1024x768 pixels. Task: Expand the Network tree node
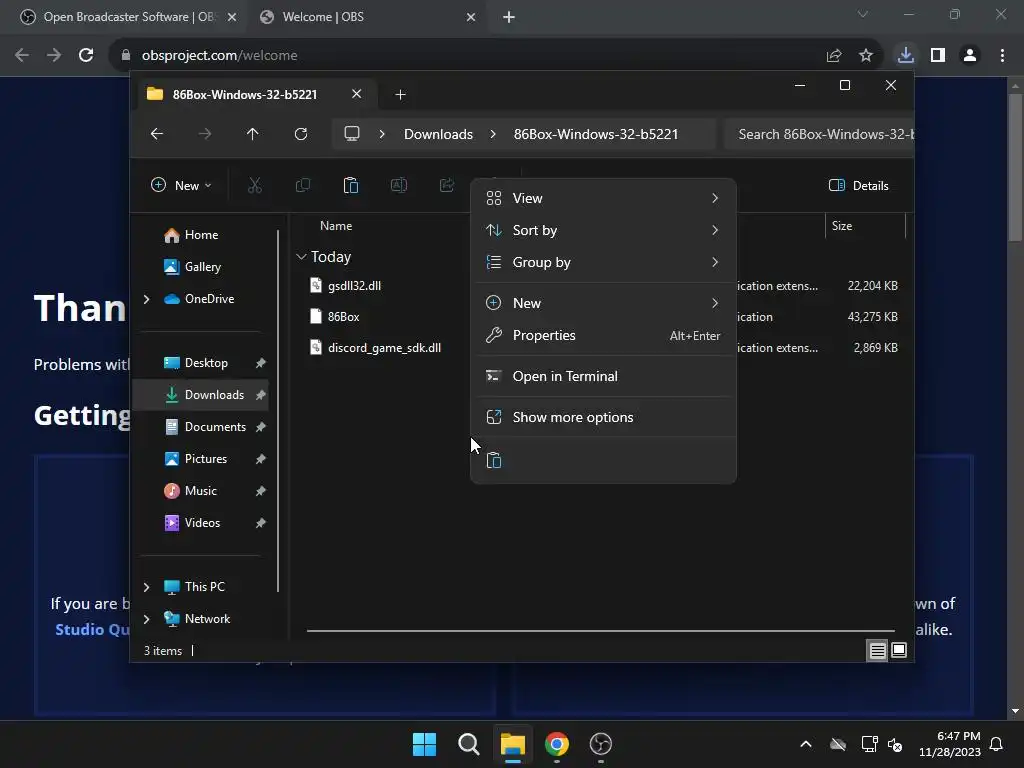[x=146, y=619]
